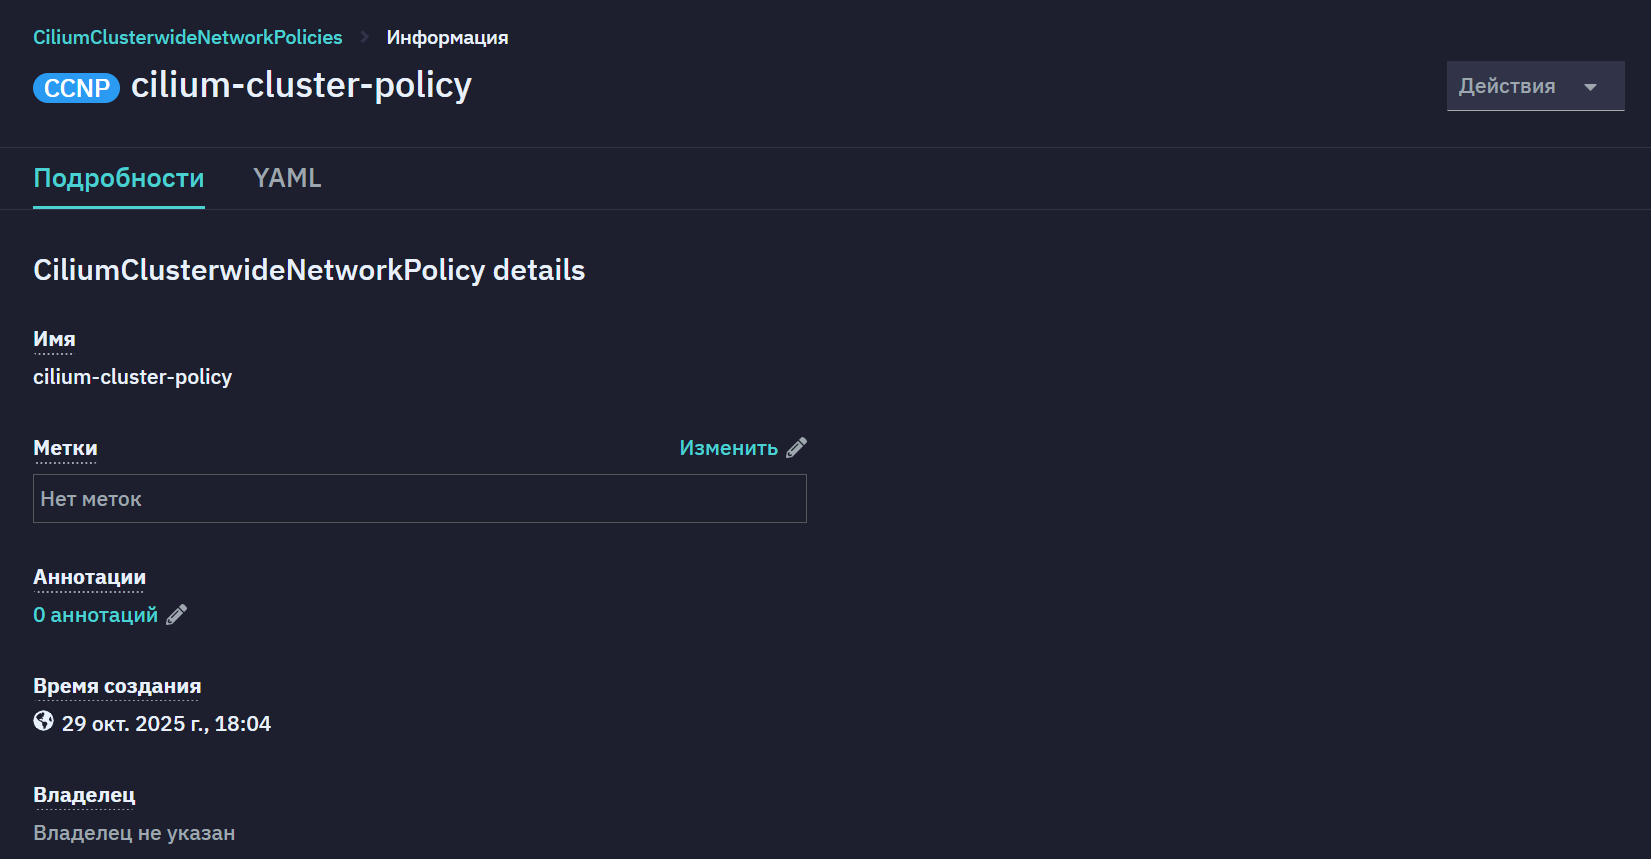
Task: Click the CCNP resource badge
Action: coord(76,88)
